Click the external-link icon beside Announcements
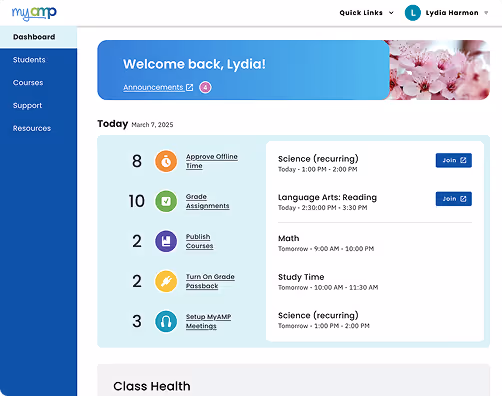This screenshot has width=502, height=396. coord(190,87)
